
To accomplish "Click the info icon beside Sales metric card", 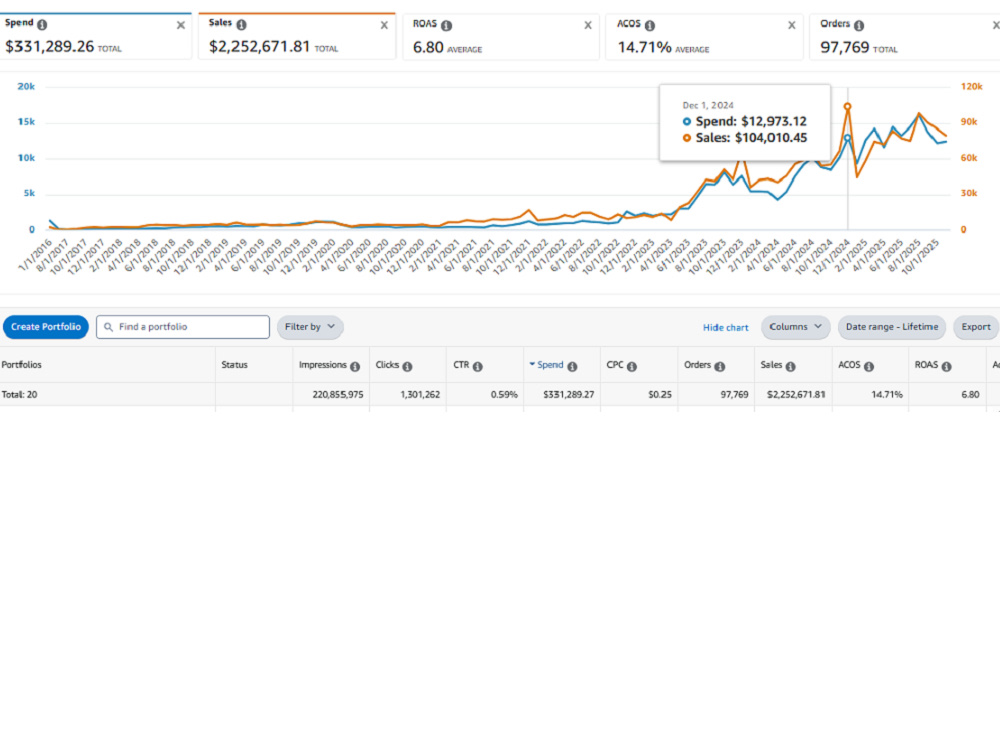I will (241, 24).
